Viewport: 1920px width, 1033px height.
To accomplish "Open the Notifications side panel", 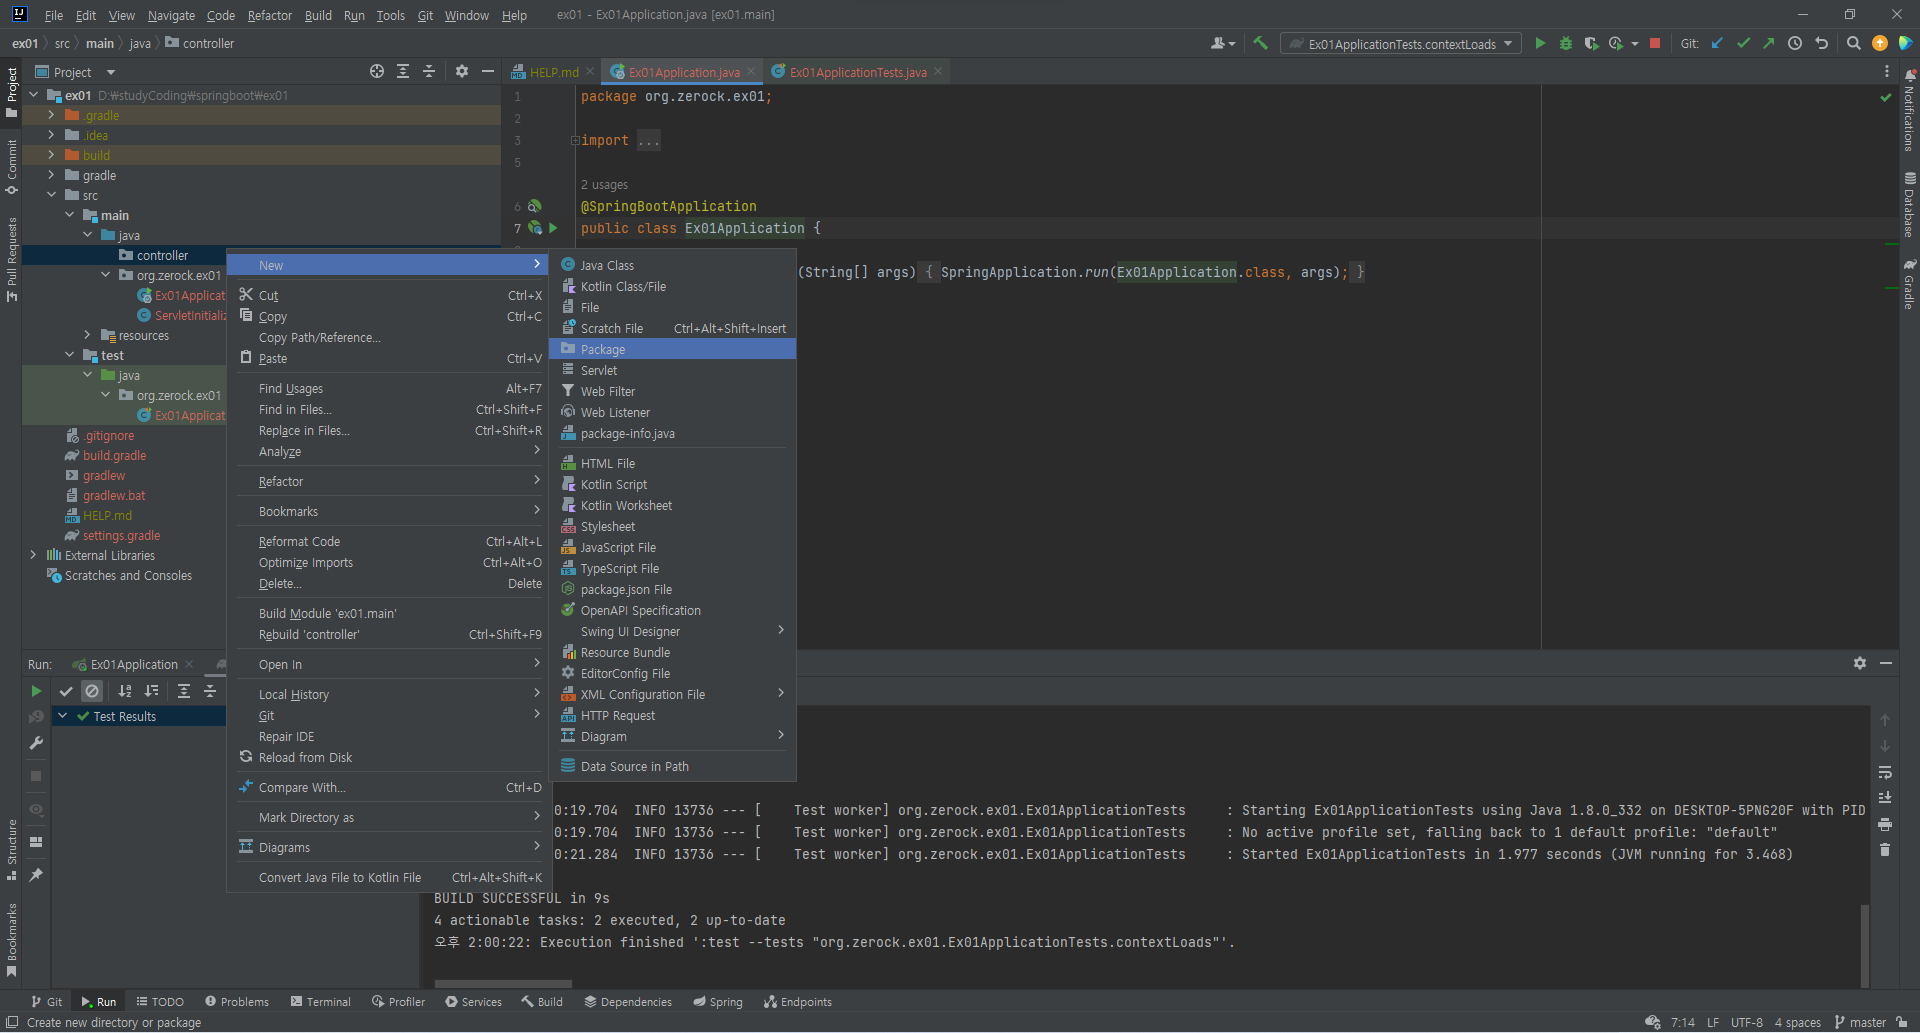I will pyautogui.click(x=1909, y=111).
